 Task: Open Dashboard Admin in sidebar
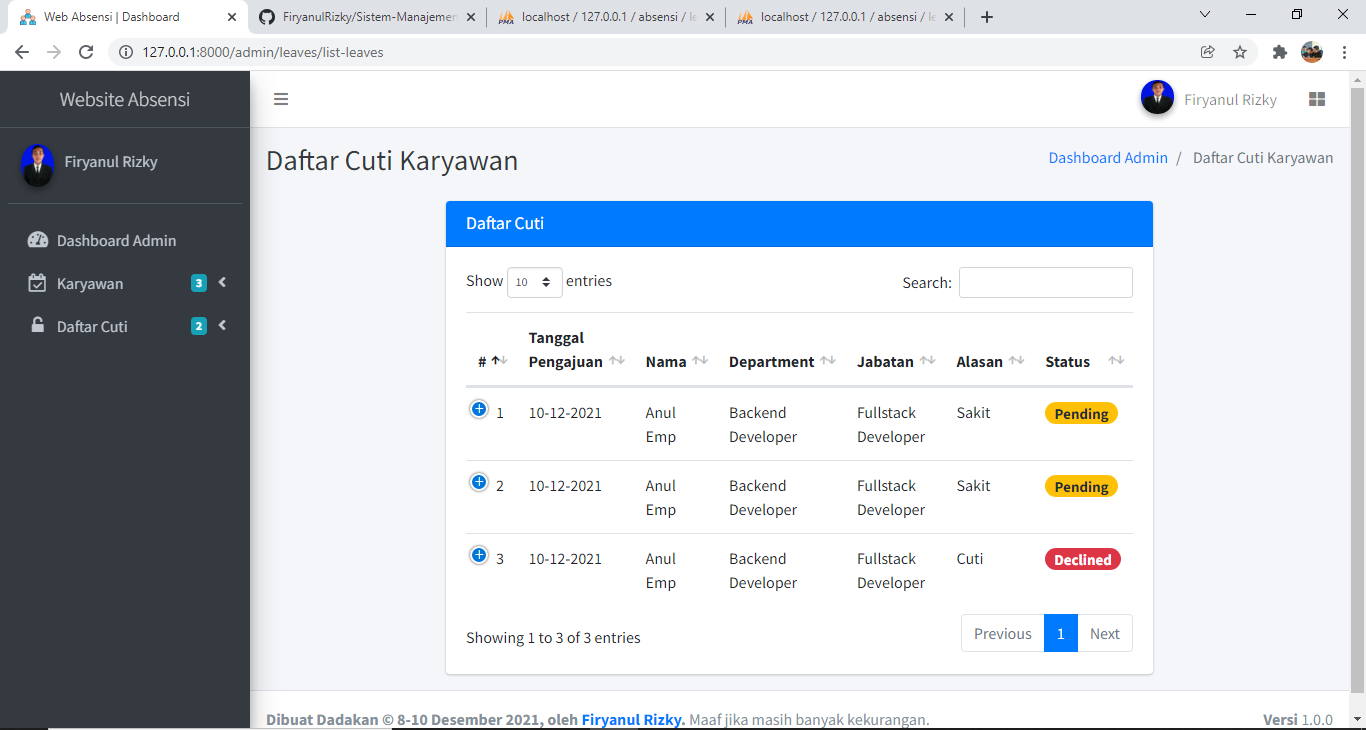click(125, 240)
